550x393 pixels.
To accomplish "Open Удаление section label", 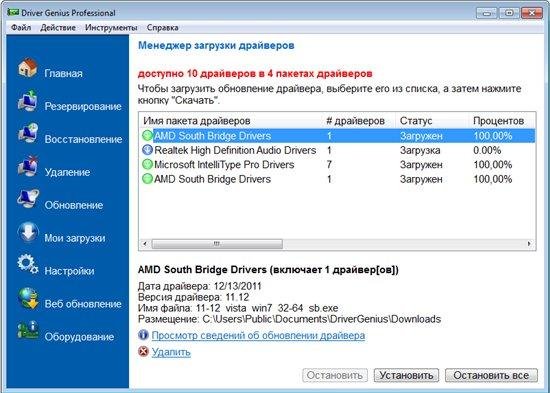I will click(67, 172).
